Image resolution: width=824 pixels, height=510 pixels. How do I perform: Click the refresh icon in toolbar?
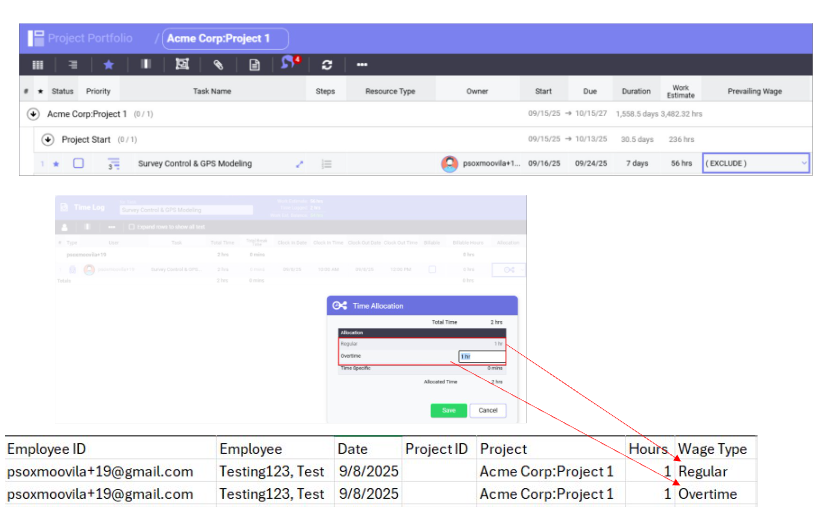(326, 65)
